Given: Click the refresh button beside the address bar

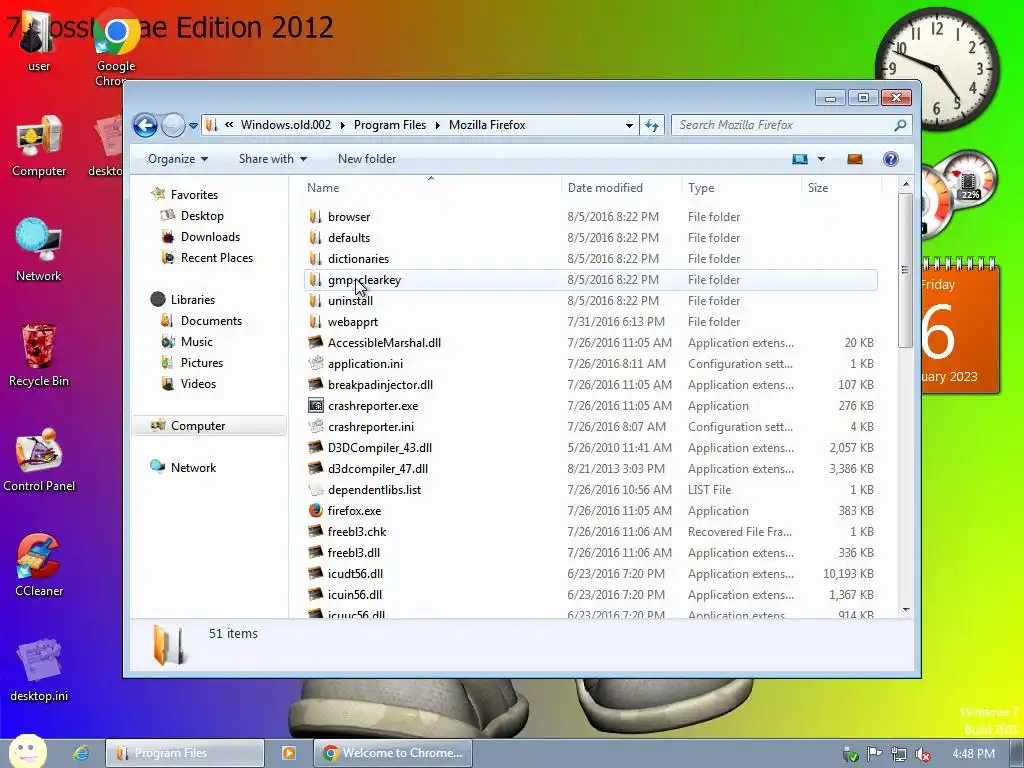Looking at the screenshot, I should (x=652, y=125).
